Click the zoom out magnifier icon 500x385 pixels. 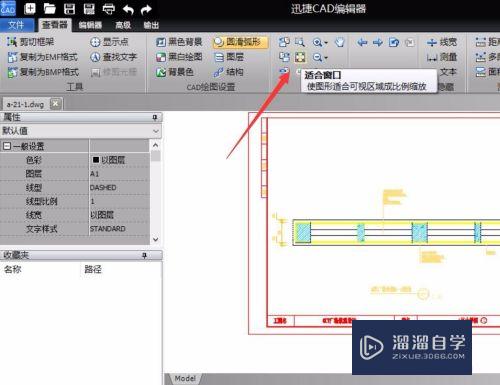[317, 57]
